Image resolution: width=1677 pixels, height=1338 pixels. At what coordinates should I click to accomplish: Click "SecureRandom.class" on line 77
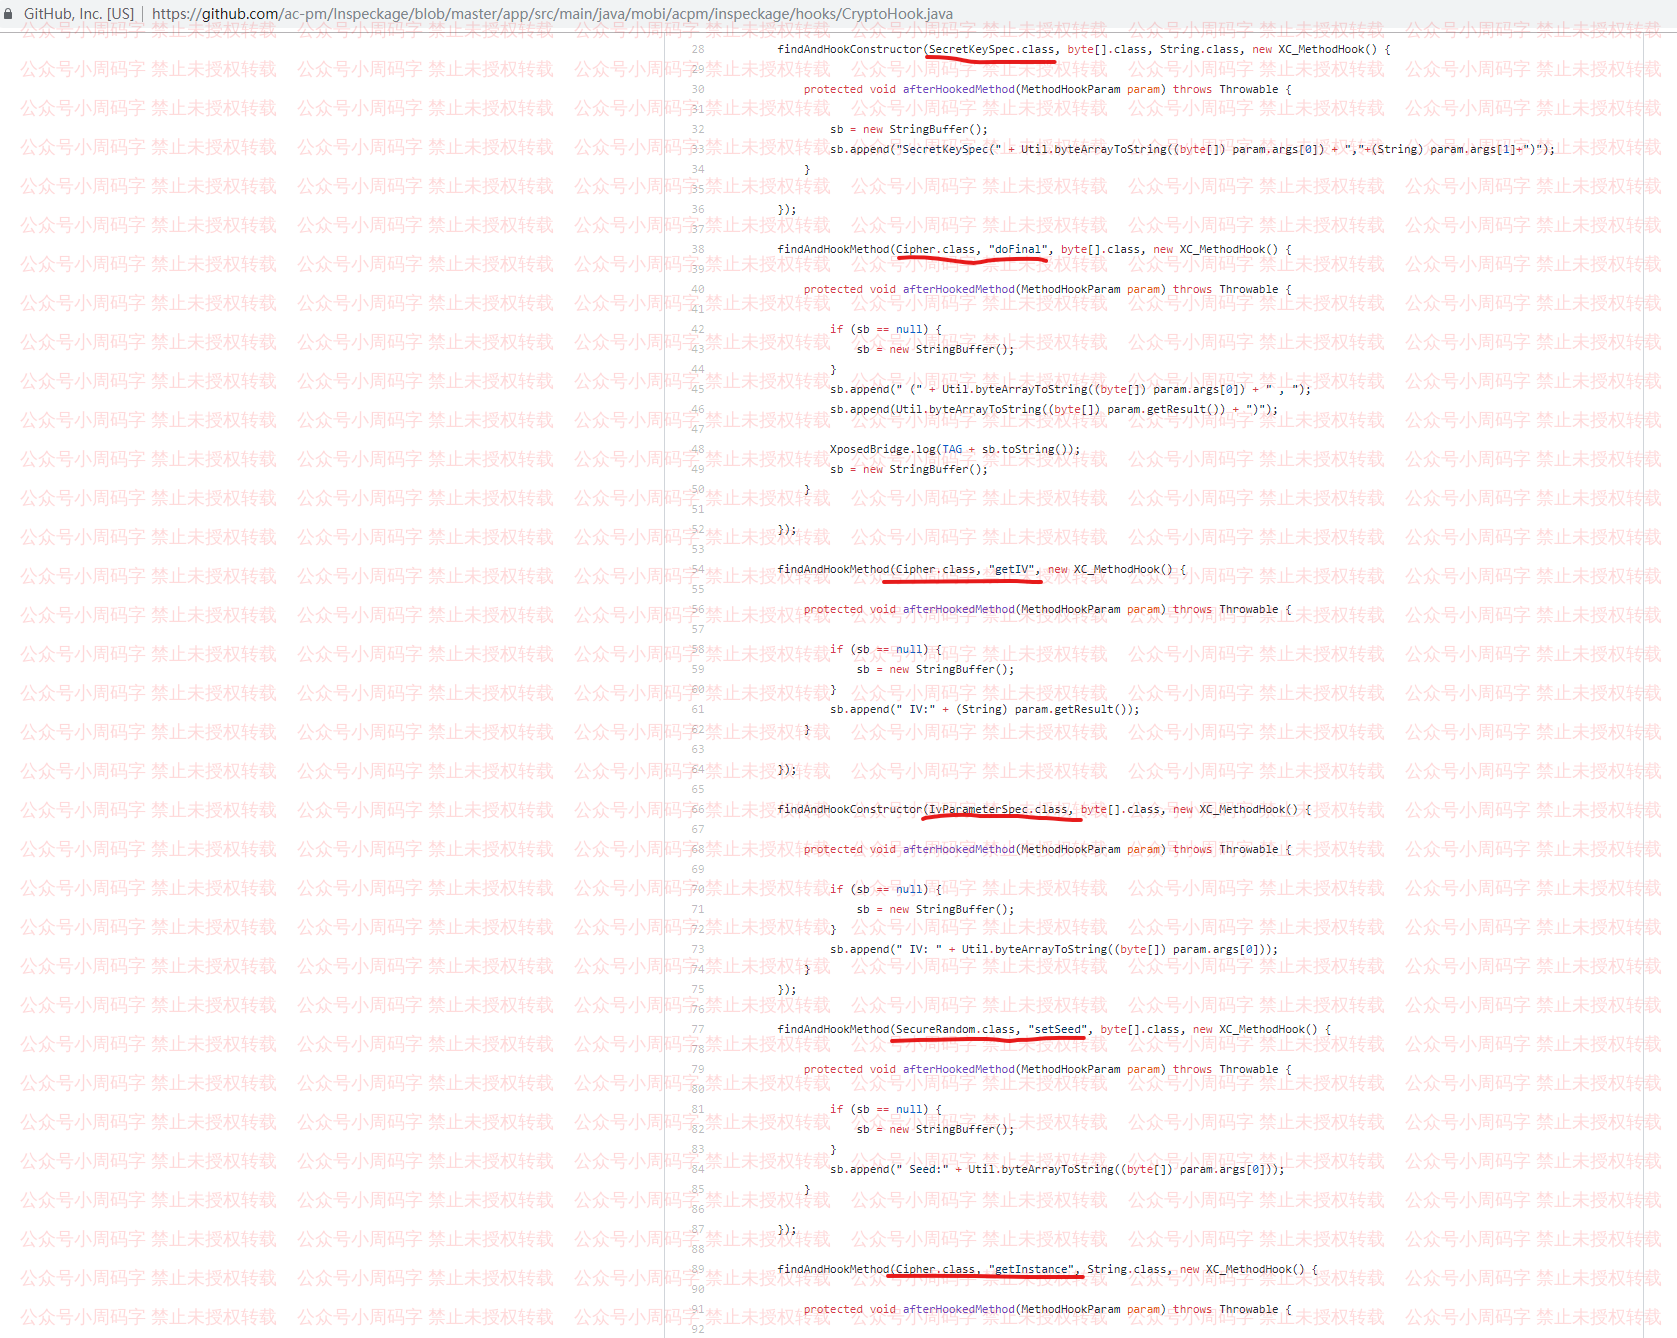point(955,1029)
